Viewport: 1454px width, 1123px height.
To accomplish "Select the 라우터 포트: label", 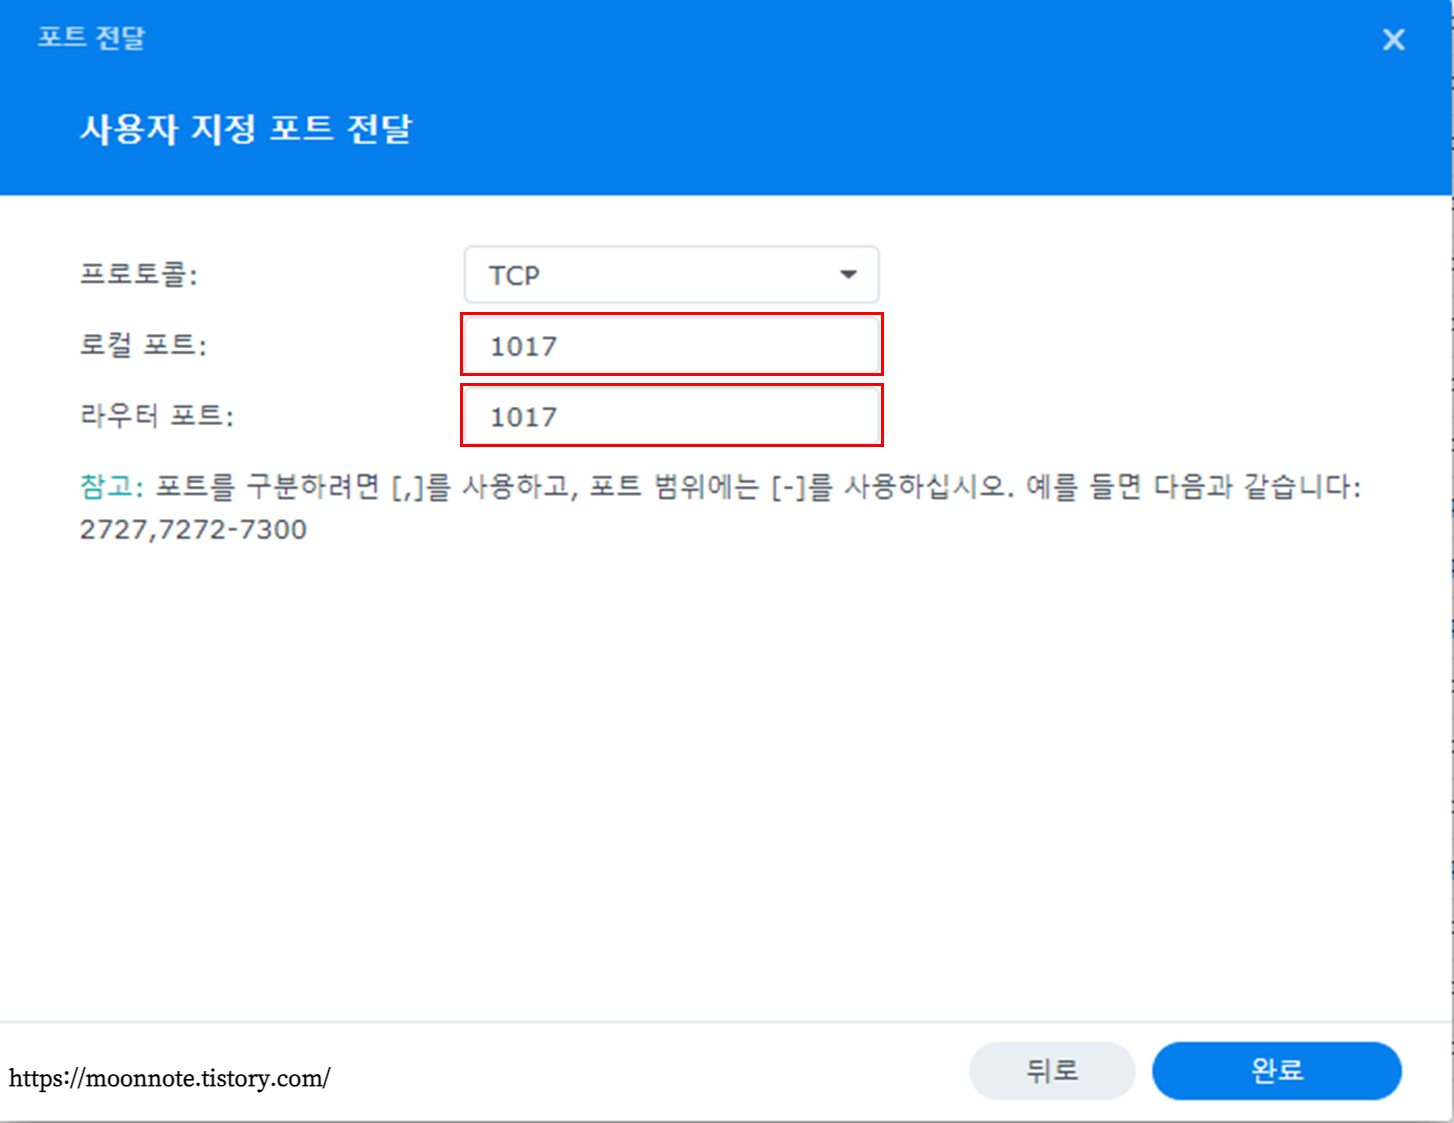I will click(157, 416).
